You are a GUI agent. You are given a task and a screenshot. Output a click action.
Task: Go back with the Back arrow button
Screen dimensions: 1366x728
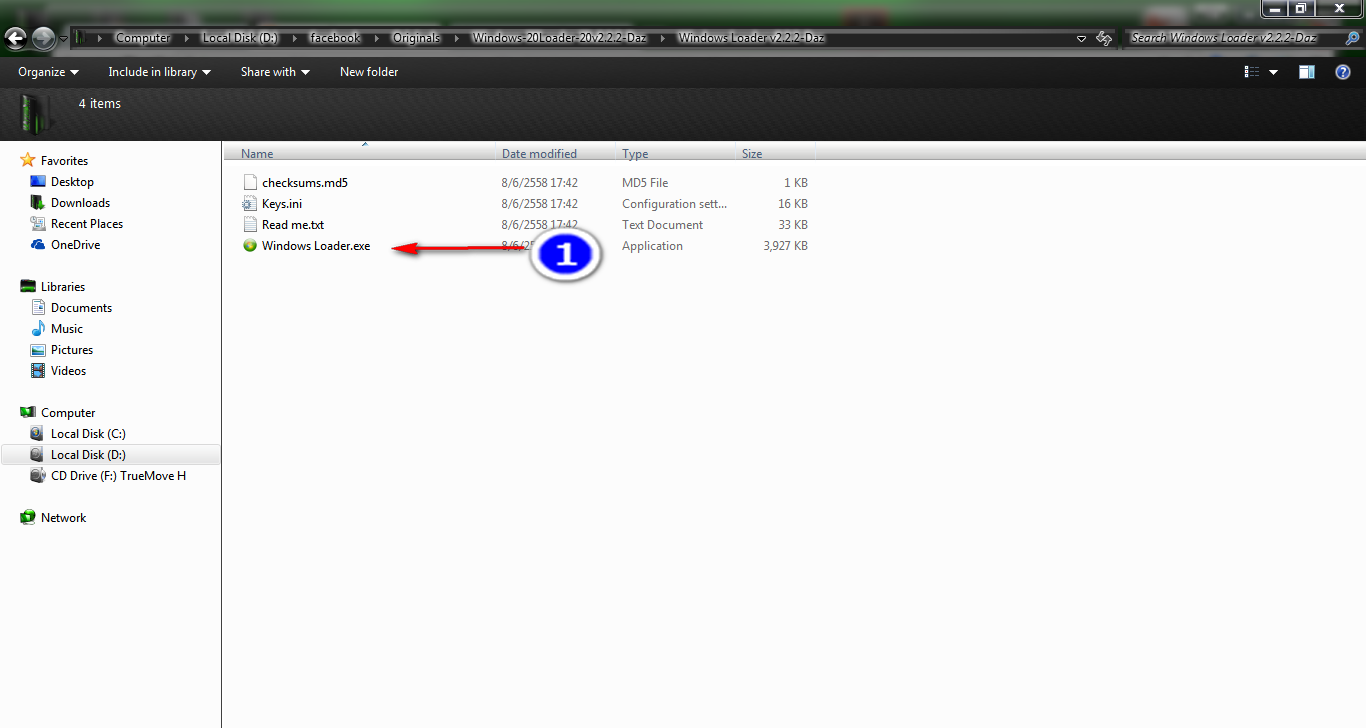15,38
